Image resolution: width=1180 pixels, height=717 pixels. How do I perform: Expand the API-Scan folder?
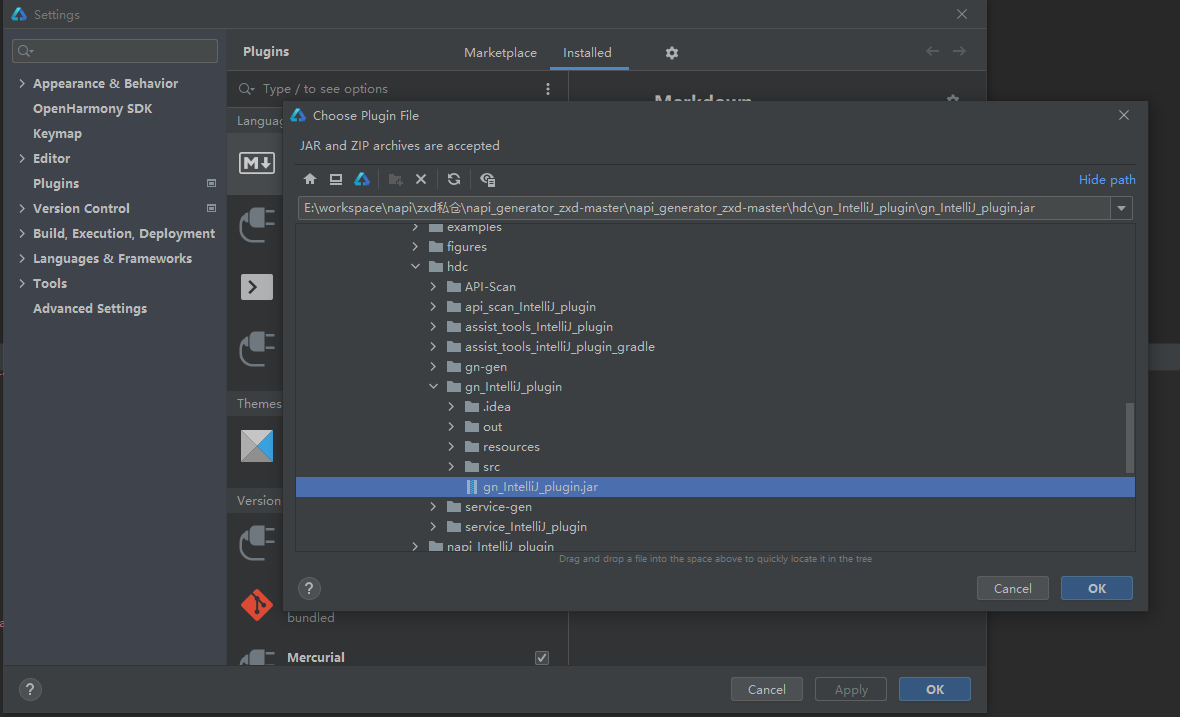pyautogui.click(x=434, y=287)
